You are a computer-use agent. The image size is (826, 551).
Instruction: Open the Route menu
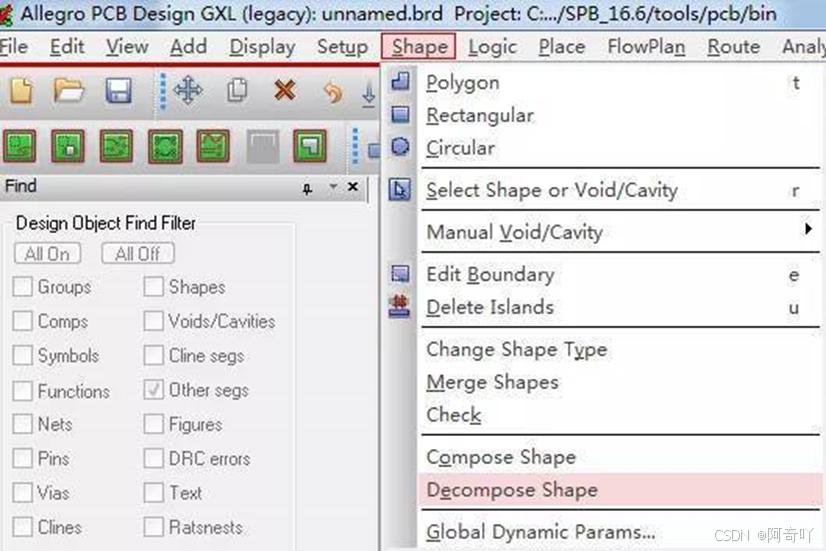[x=733, y=47]
